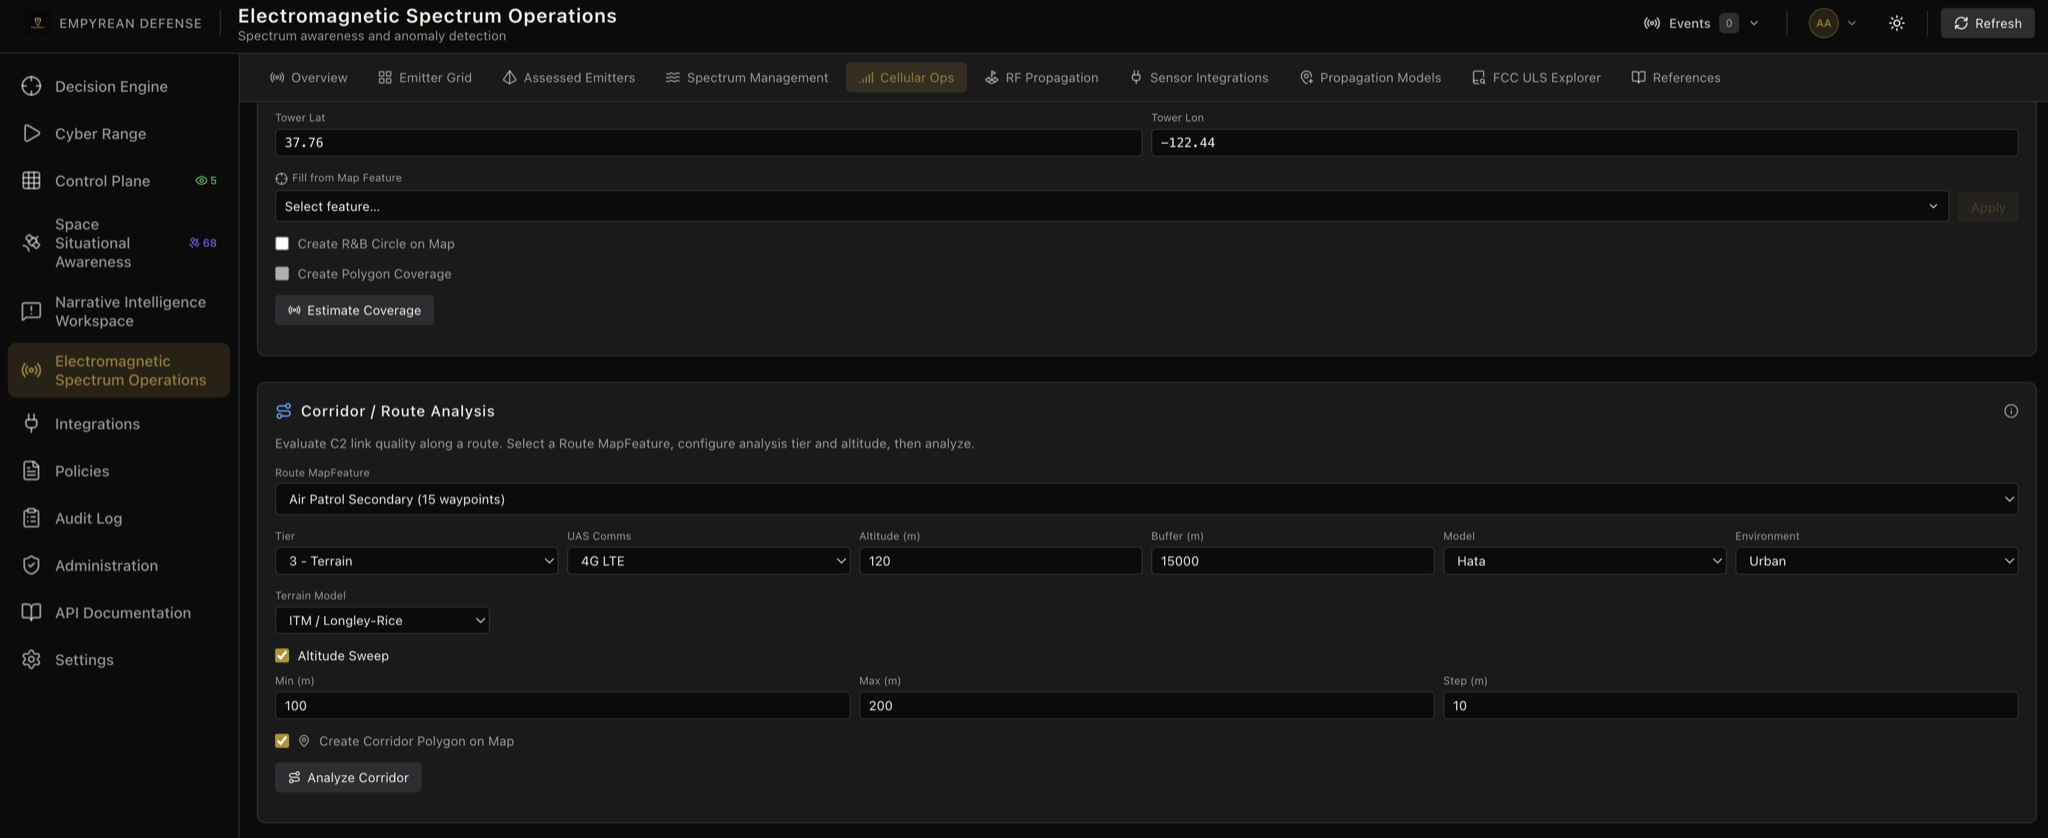Viewport: 2048px width, 838px height.
Task: Click the Corridor / Route Analysis info icon
Action: pyautogui.click(x=2010, y=411)
